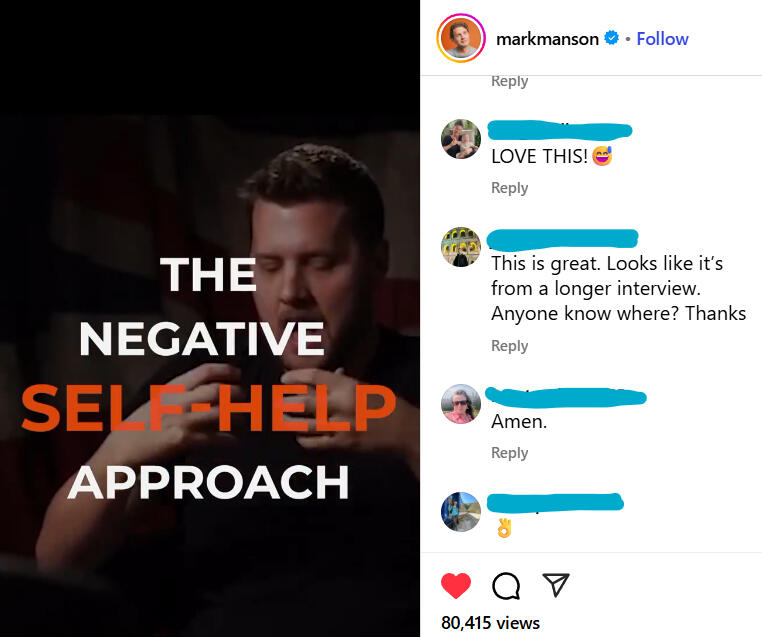Open avatar of 'LOVE THIS!' commenter
The height and width of the screenshot is (637, 762).
pyautogui.click(x=461, y=139)
